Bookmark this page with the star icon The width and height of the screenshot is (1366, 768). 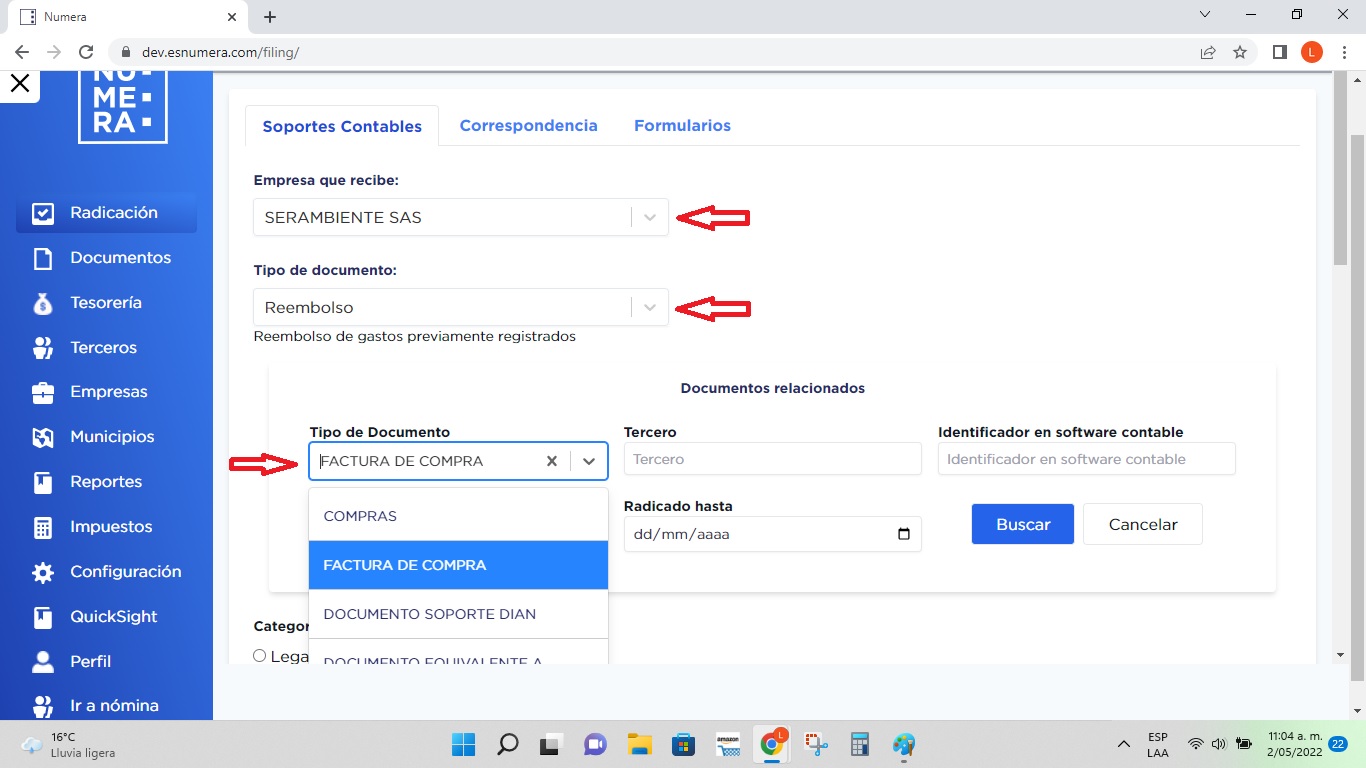tap(1240, 52)
